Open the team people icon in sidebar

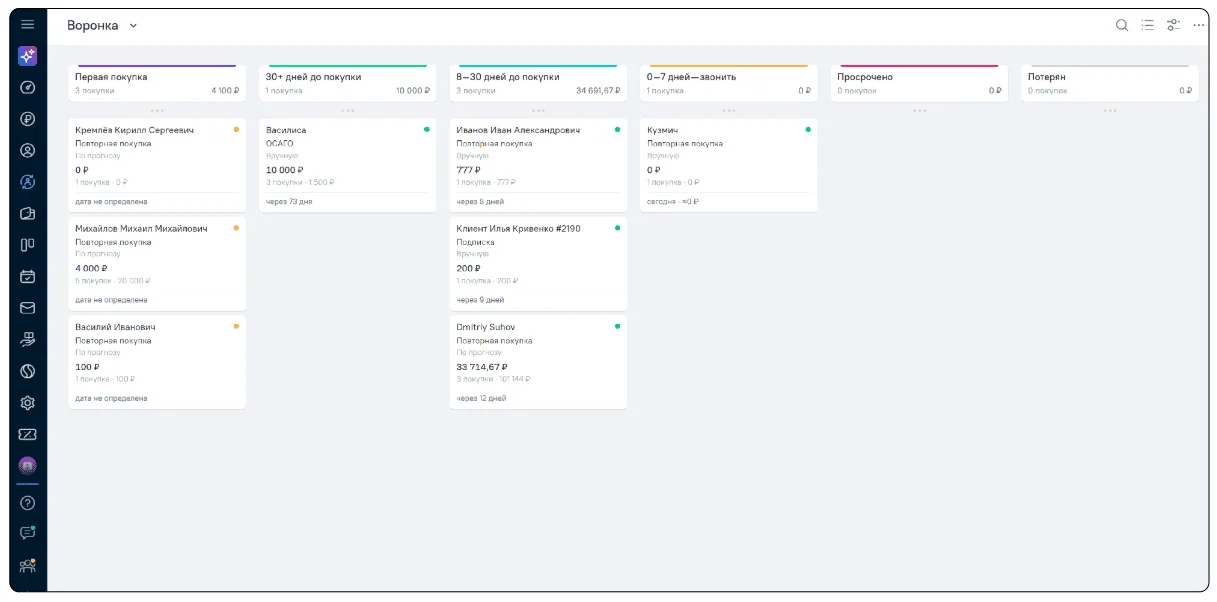(27, 566)
